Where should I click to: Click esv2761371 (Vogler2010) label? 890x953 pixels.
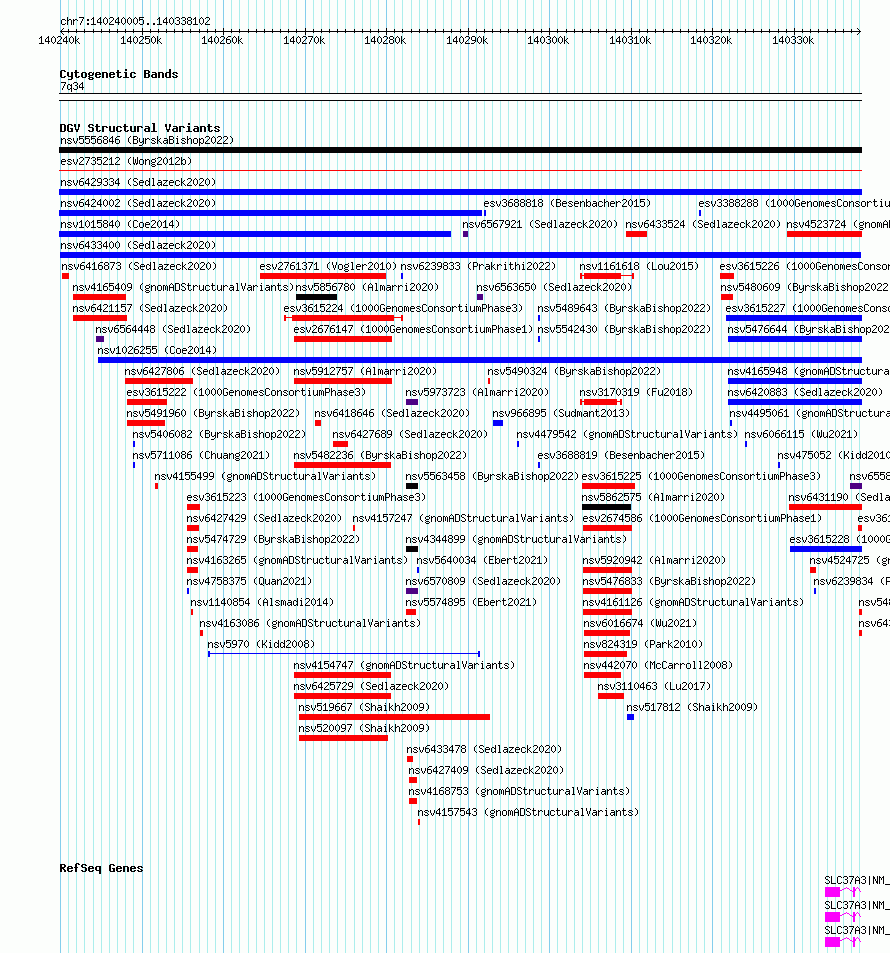click(328, 266)
